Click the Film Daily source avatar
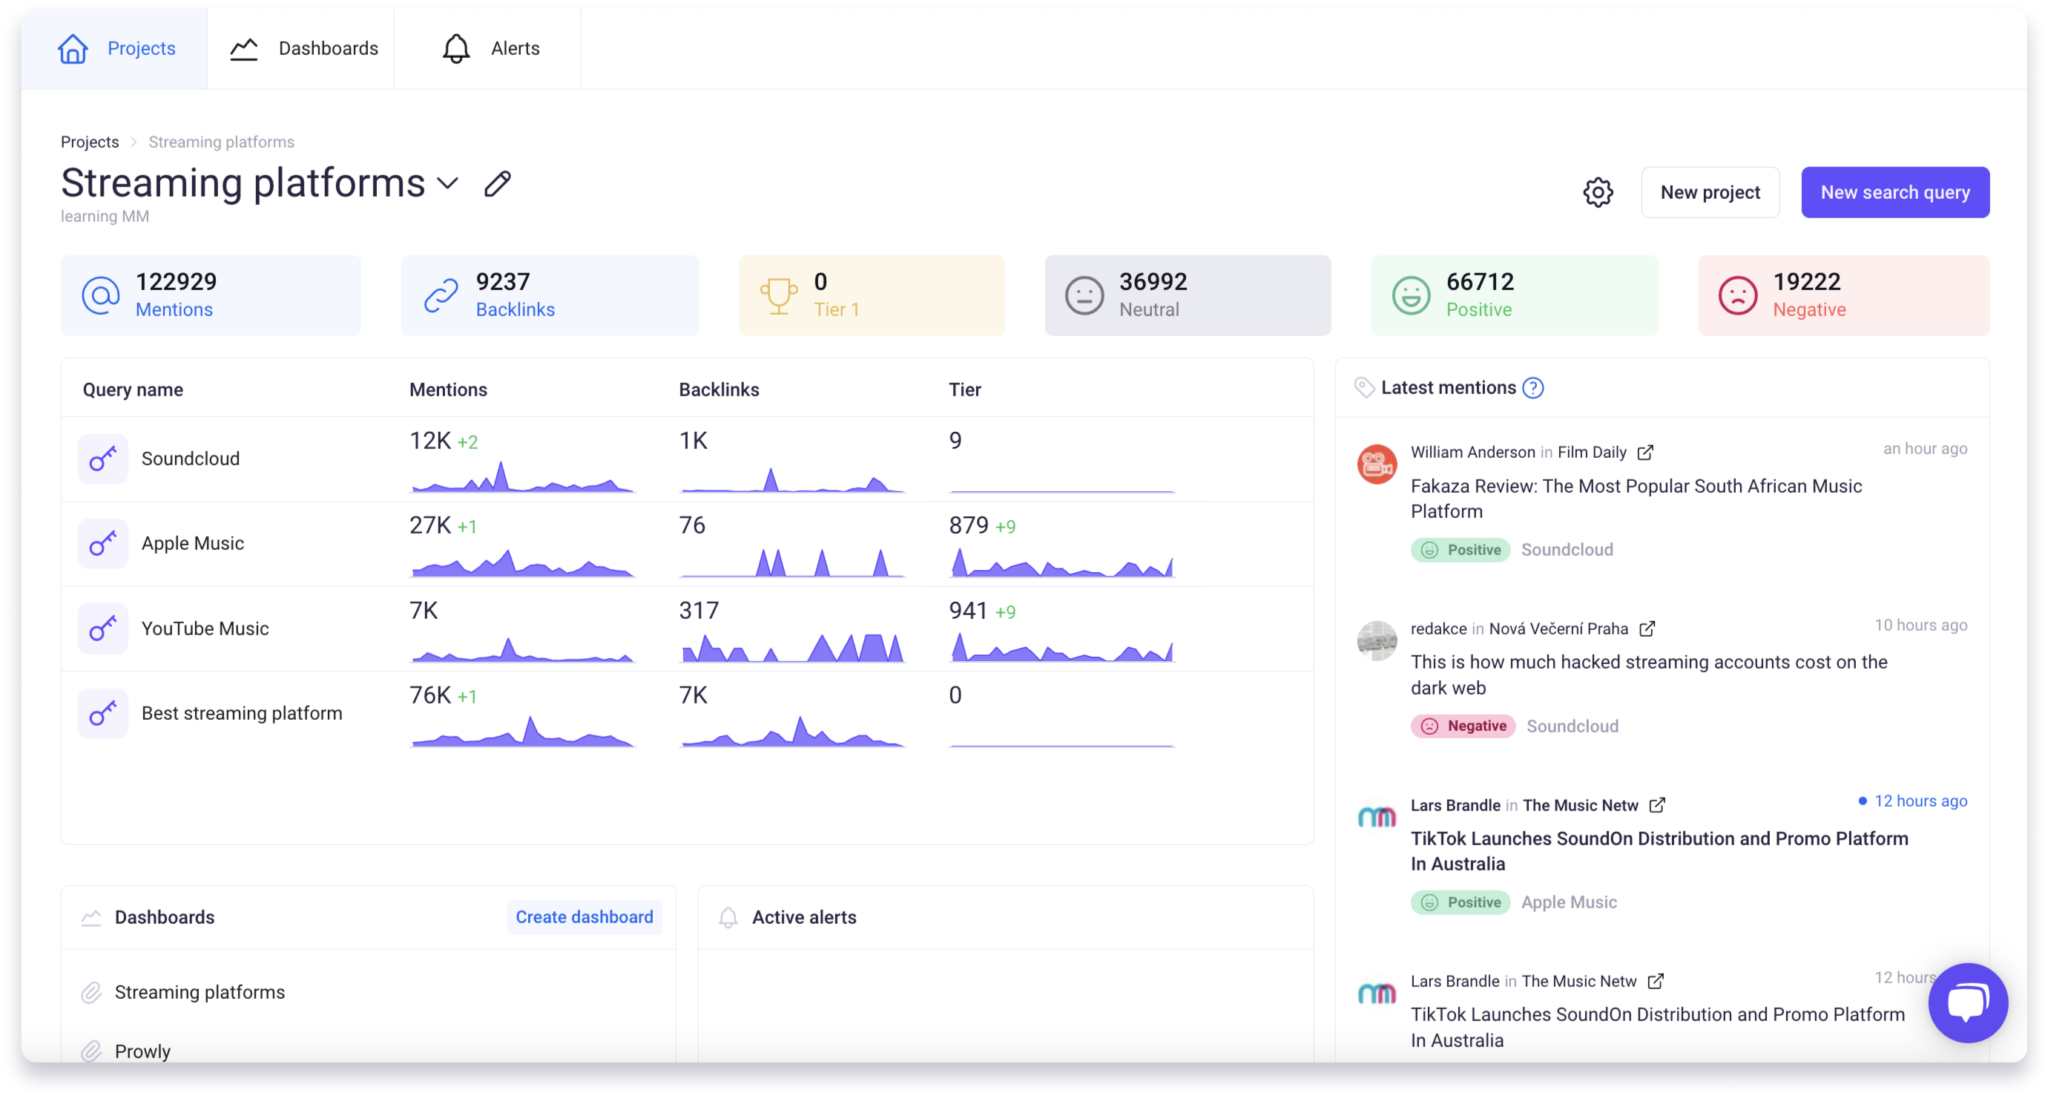 pyautogui.click(x=1377, y=464)
